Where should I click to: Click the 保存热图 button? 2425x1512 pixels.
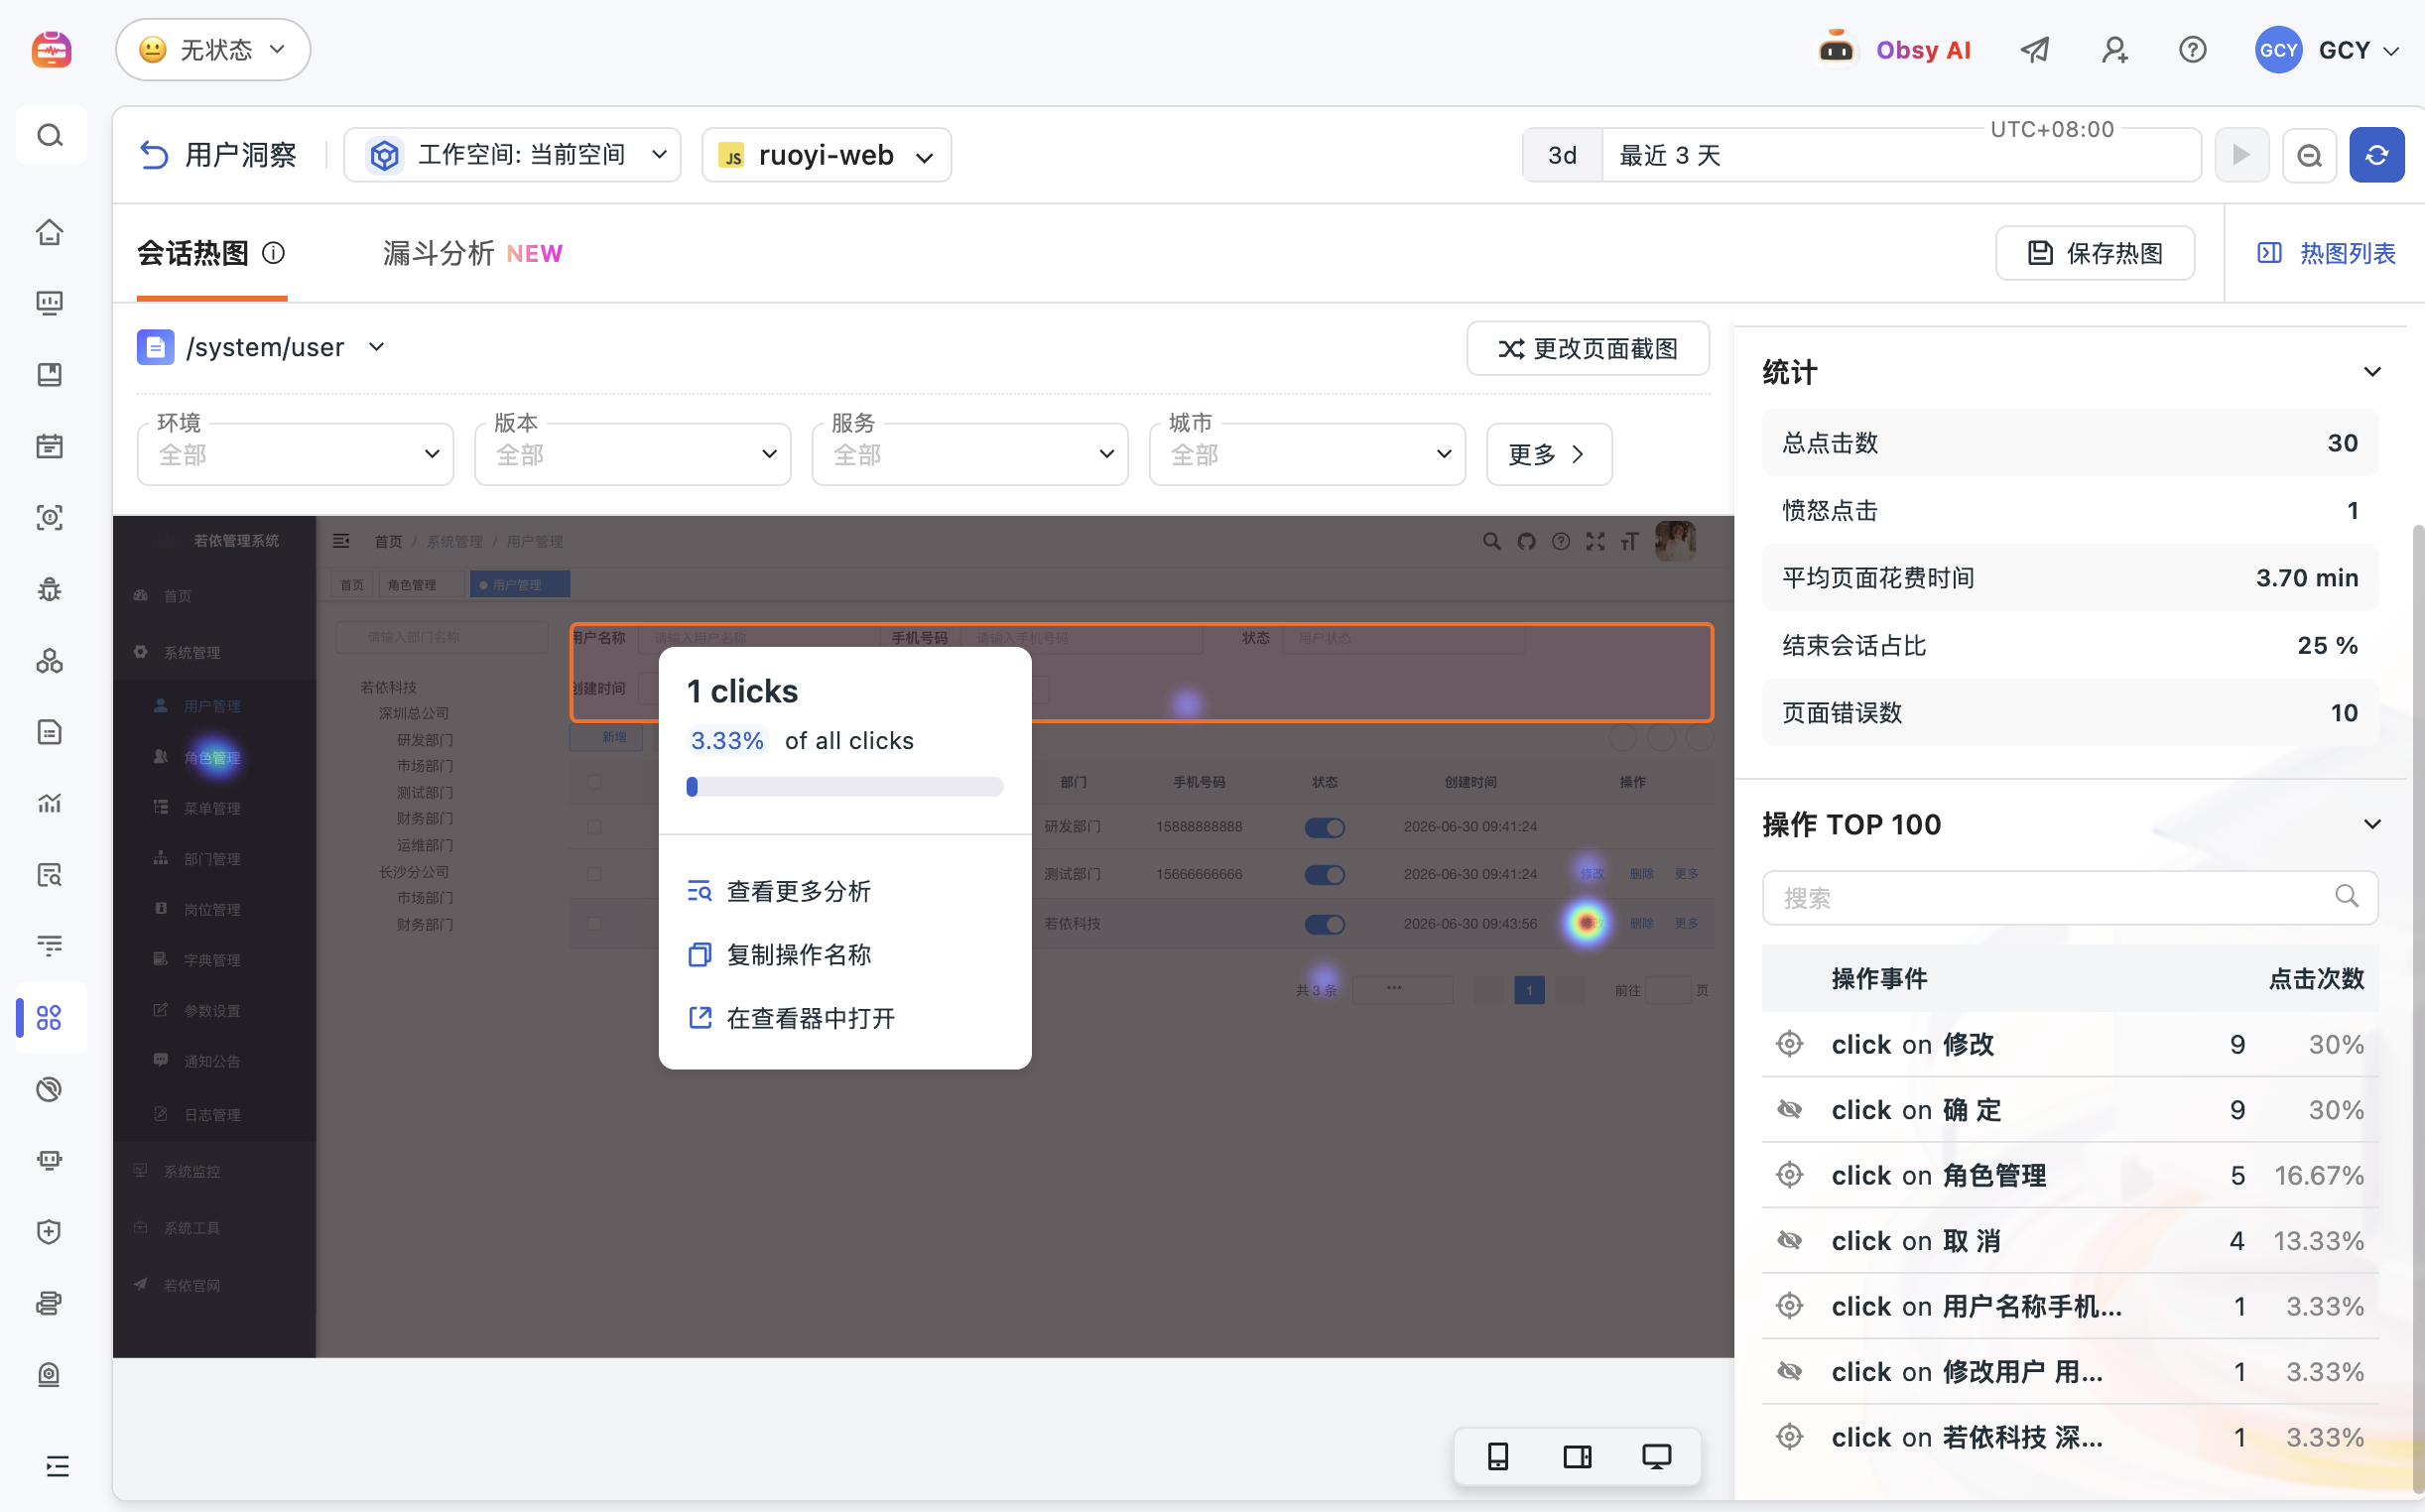(x=2095, y=253)
